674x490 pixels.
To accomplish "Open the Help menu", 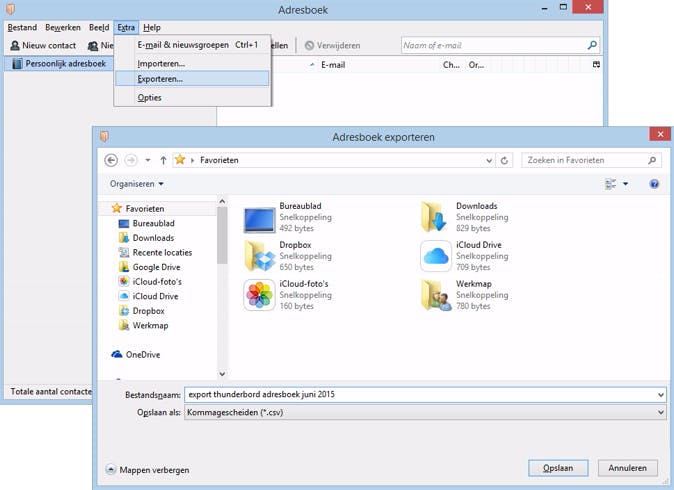I will (152, 28).
